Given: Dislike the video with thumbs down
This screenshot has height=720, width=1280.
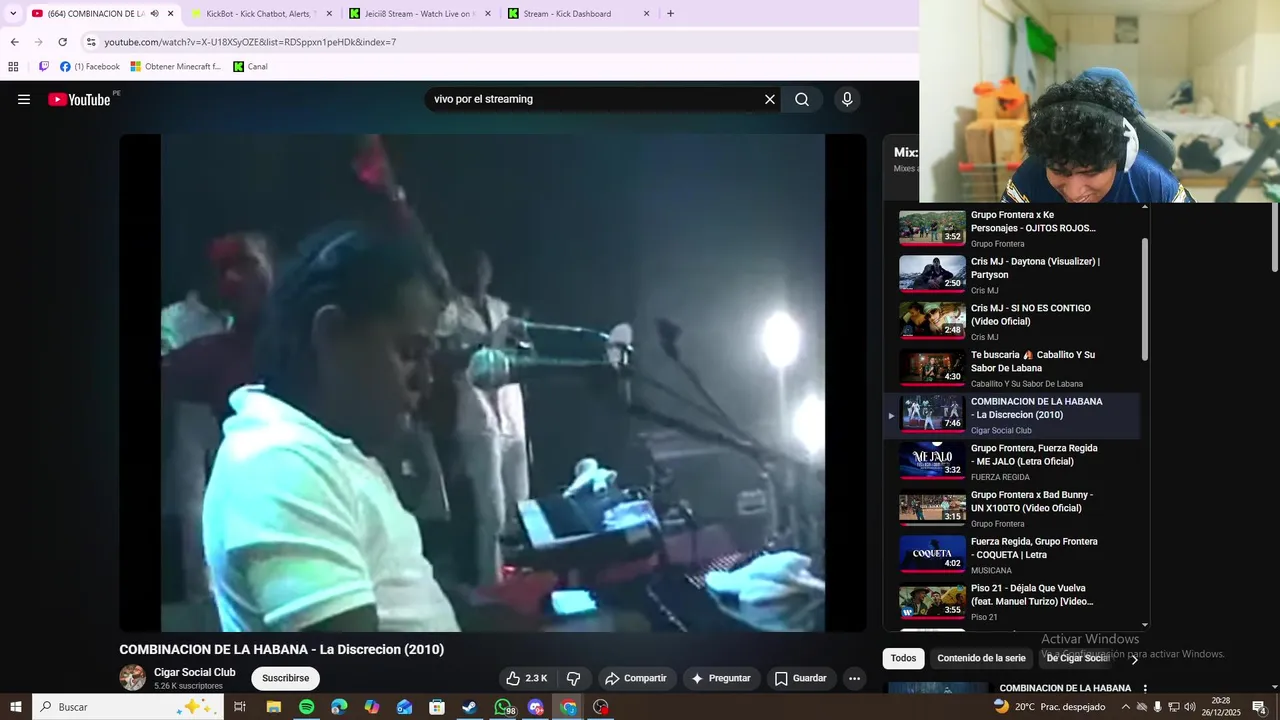Looking at the screenshot, I should tap(574, 678).
